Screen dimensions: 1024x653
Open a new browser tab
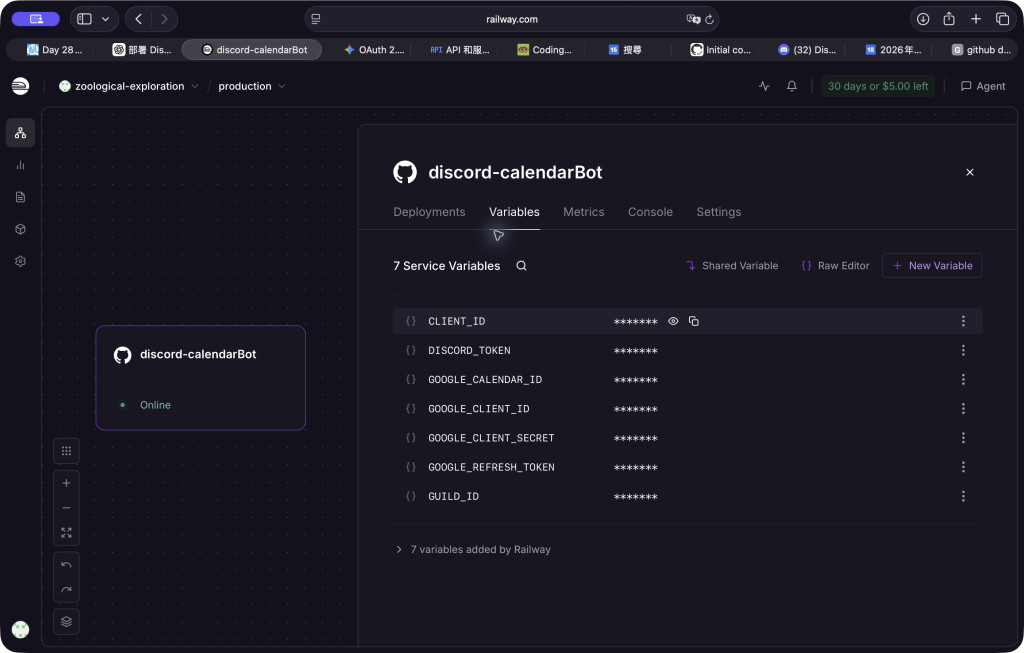(976, 20)
